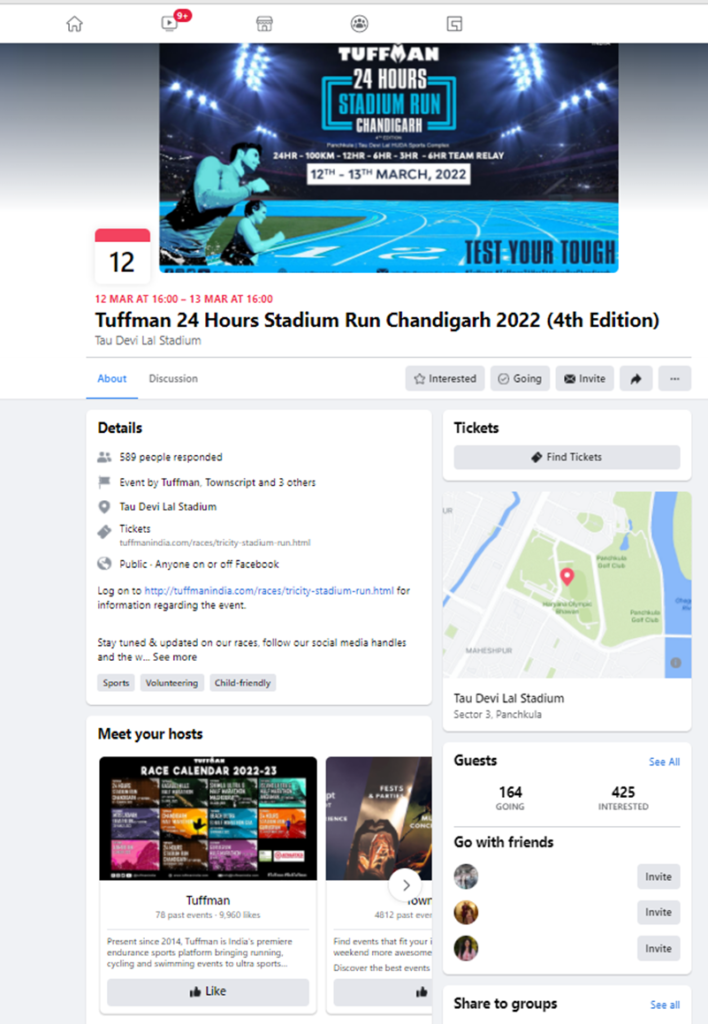Open the Gaming icon in top bar
Image resolution: width=708 pixels, height=1024 pixels.
point(455,24)
